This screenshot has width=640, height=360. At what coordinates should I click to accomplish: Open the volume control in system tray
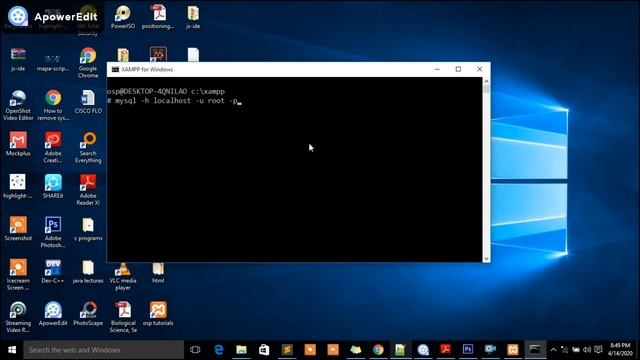point(587,350)
